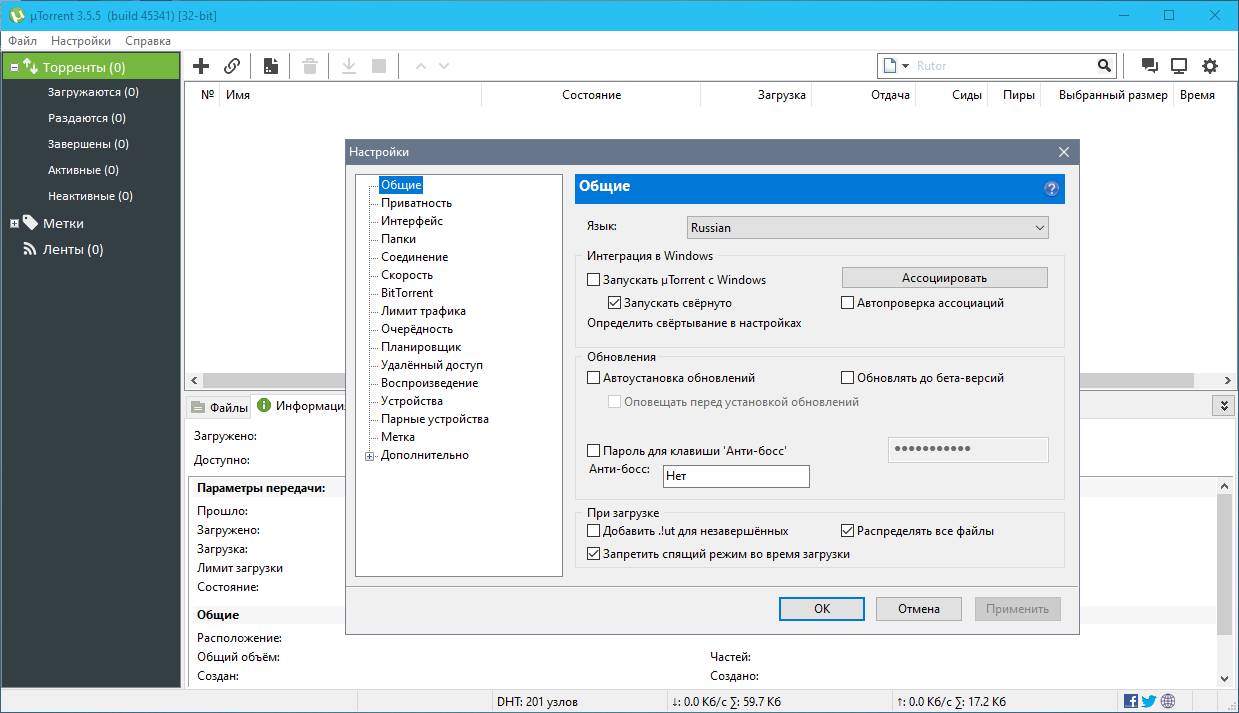Click the search magnifier icon
1239x713 pixels.
(1104, 66)
